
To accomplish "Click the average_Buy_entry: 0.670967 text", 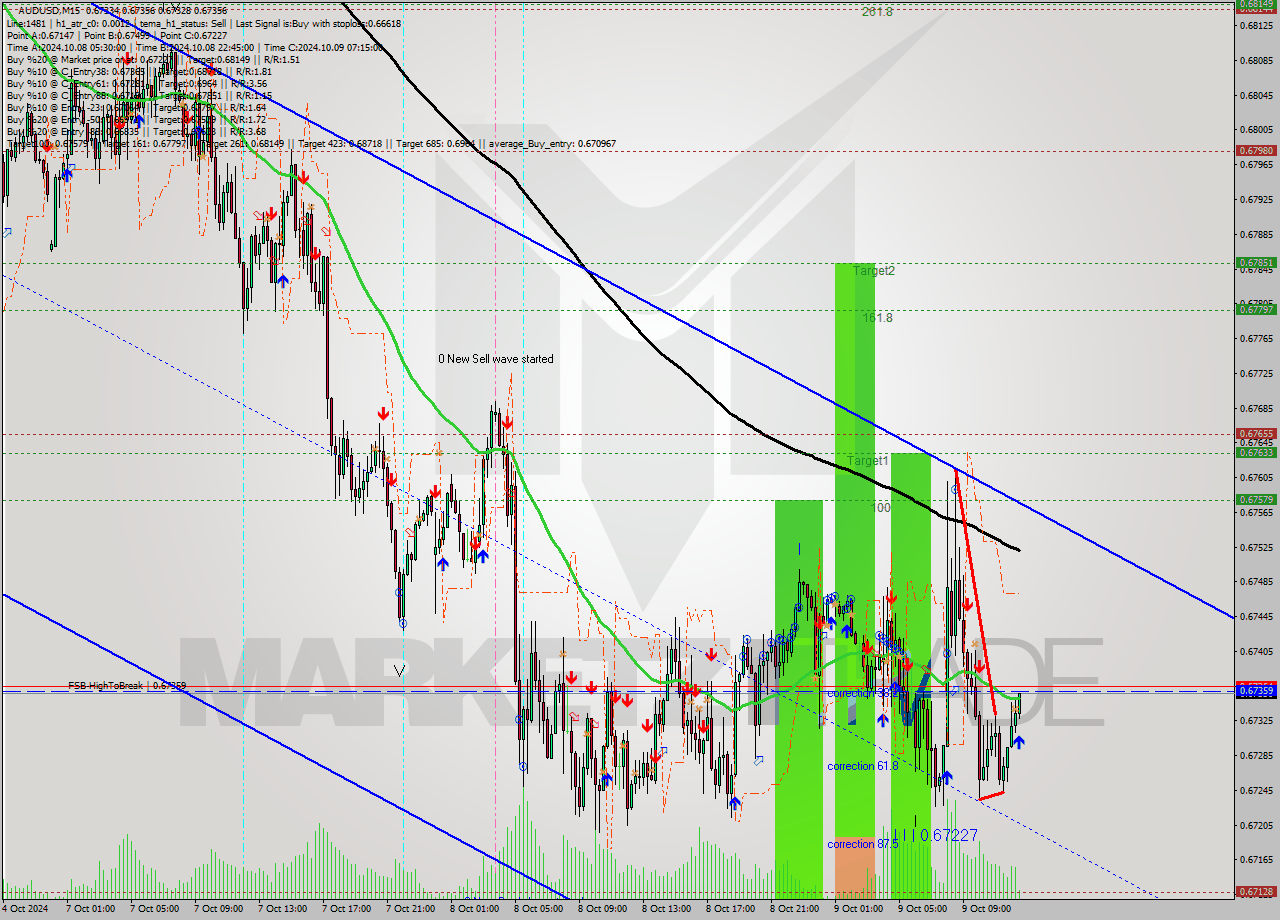I will pyautogui.click(x=551, y=144).
